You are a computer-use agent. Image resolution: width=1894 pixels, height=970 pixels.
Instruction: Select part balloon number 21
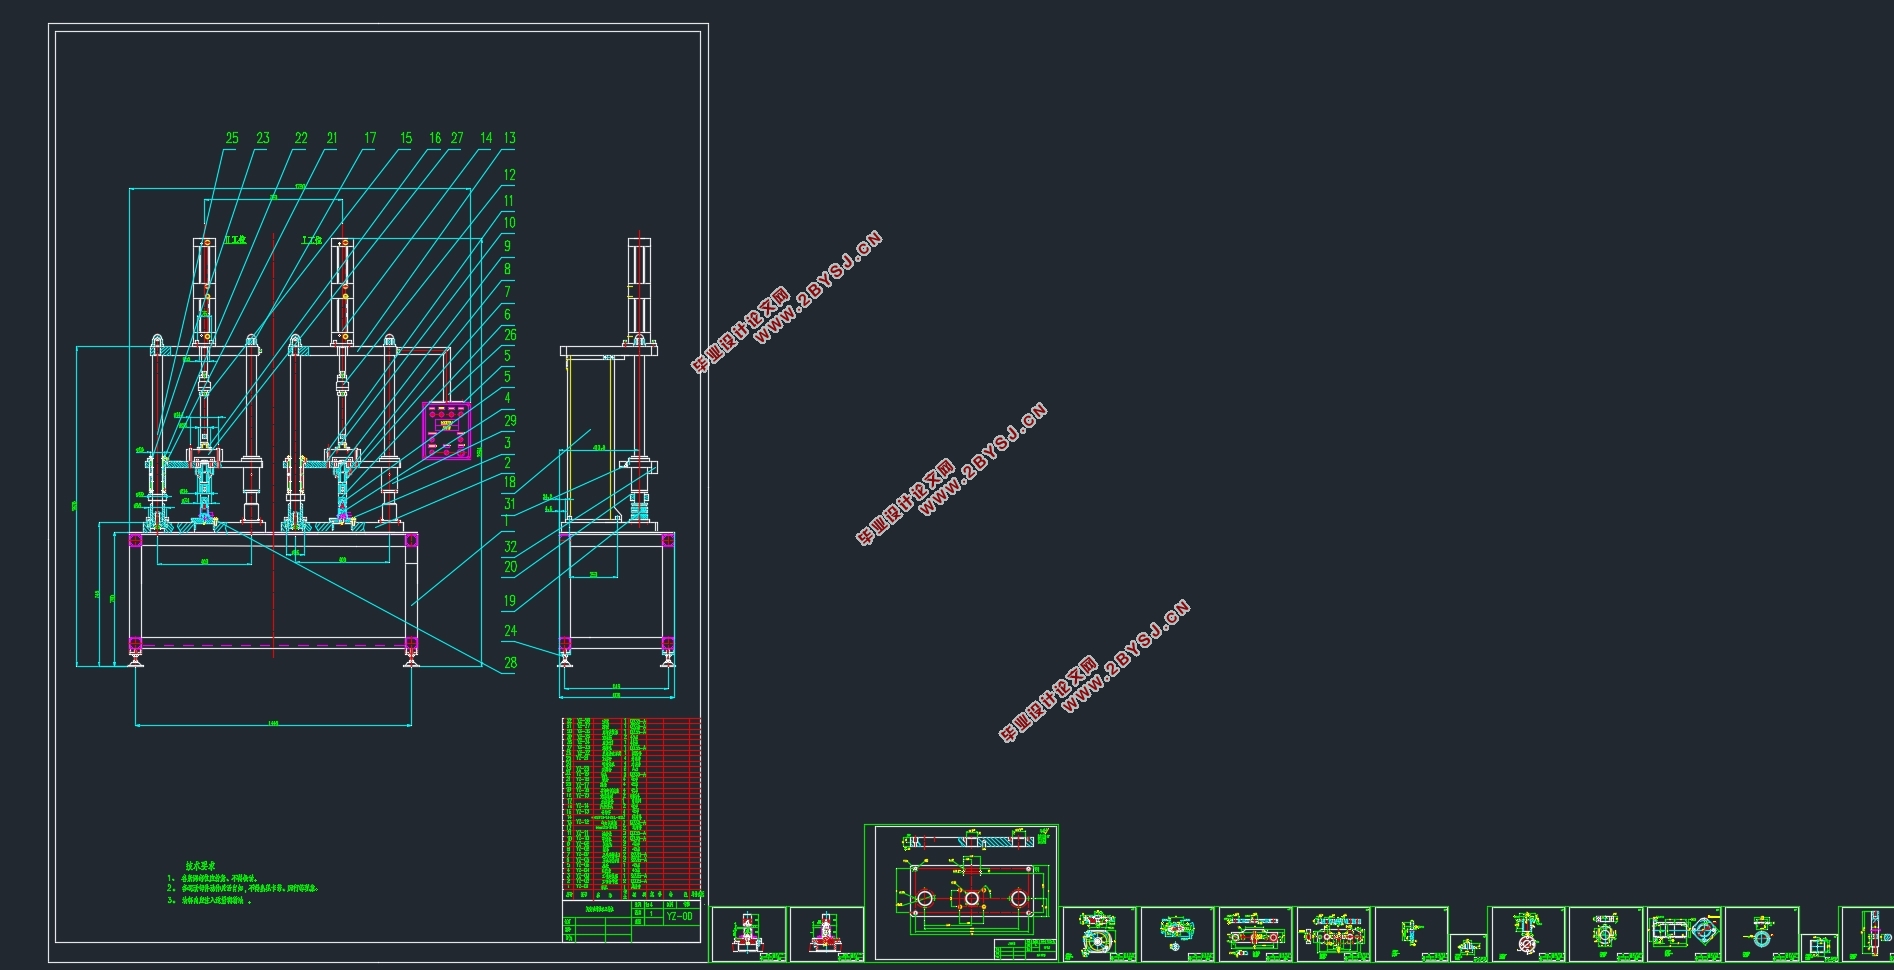tap(332, 138)
